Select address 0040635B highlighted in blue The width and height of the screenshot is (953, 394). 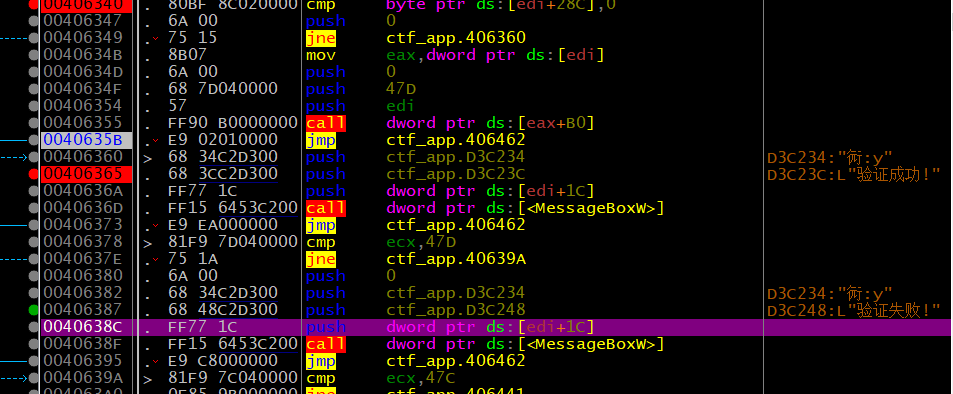(x=83, y=140)
